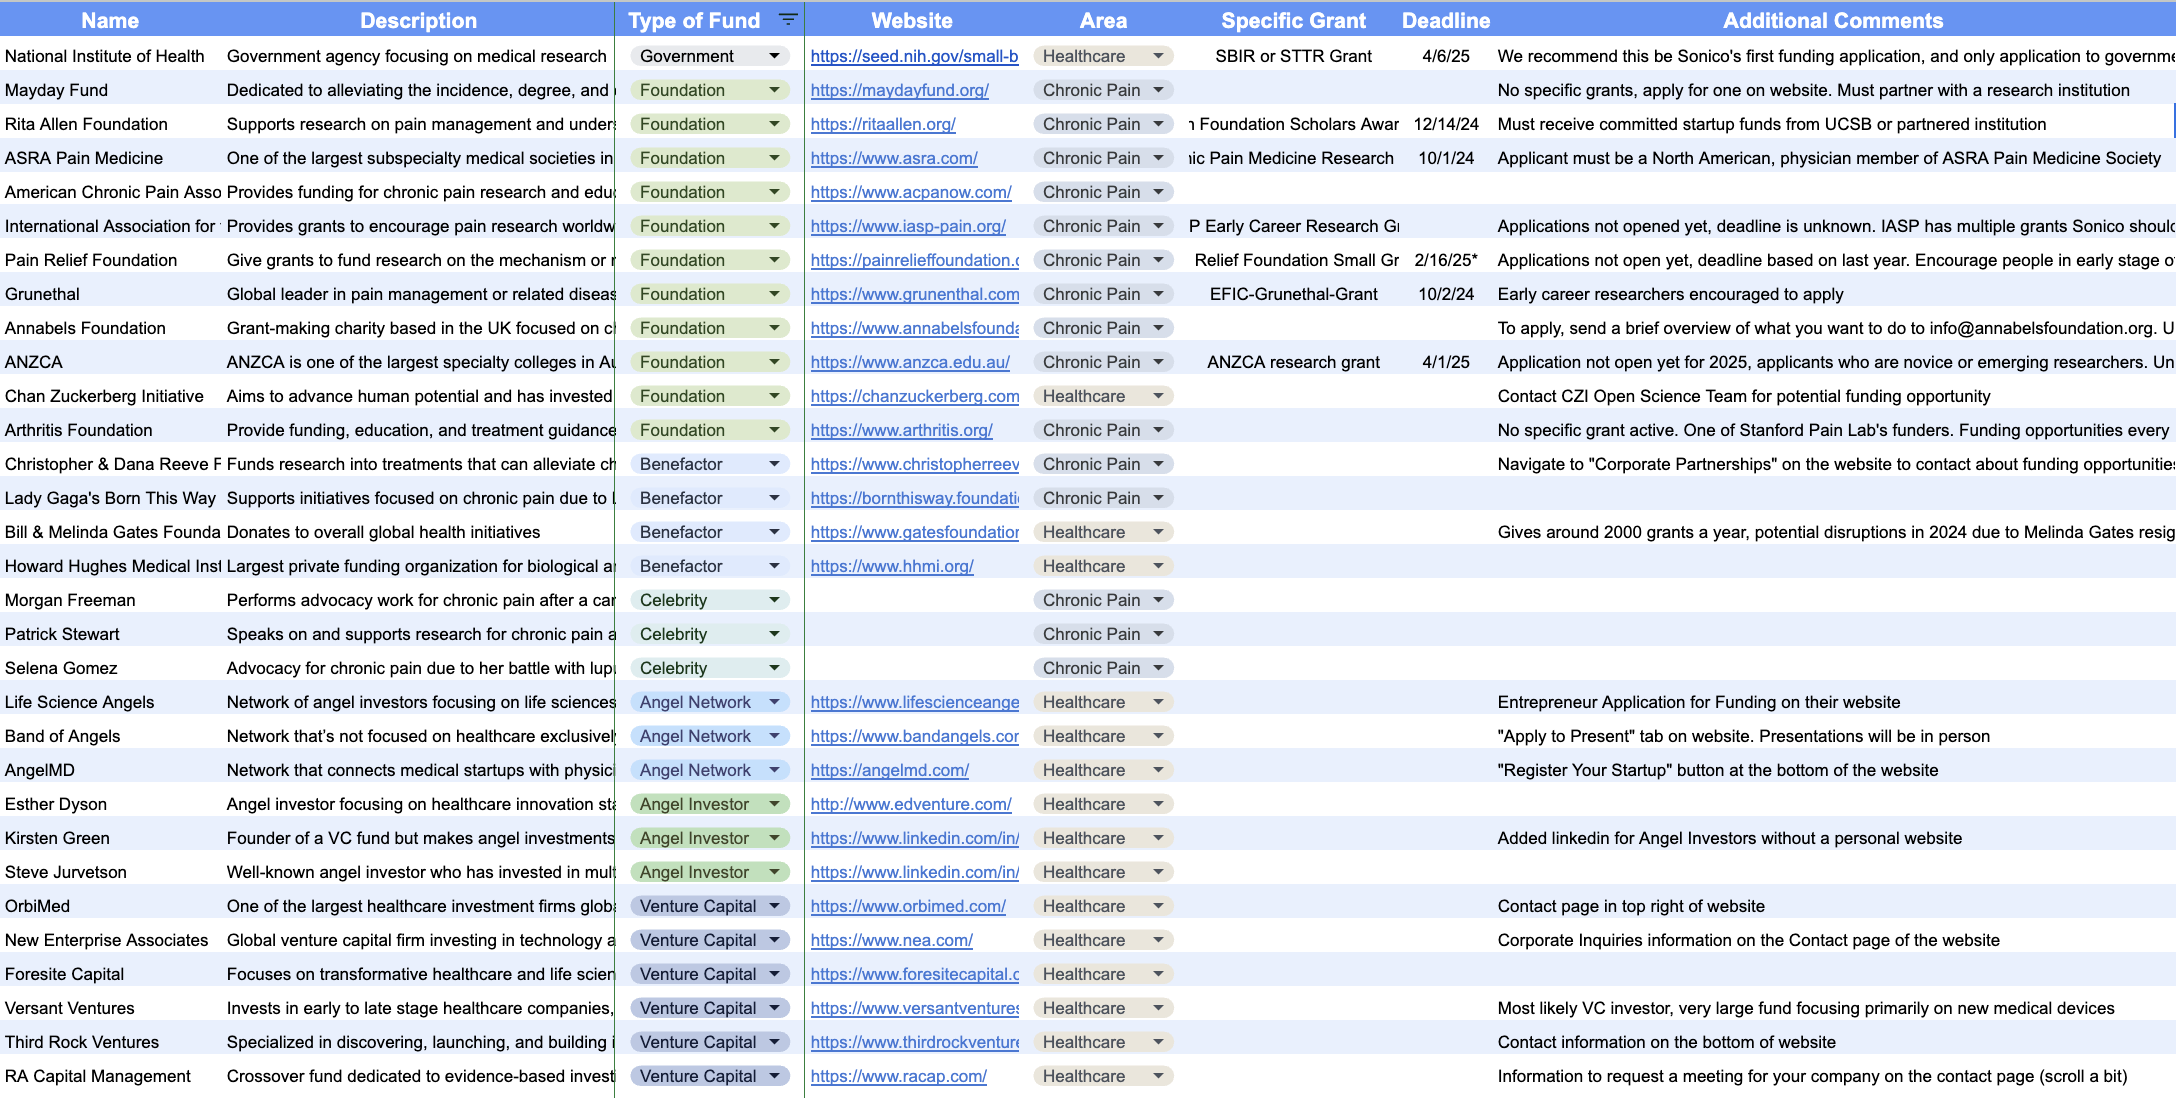
Task: Select the Versant Ventures name cell
Action: [111, 1008]
